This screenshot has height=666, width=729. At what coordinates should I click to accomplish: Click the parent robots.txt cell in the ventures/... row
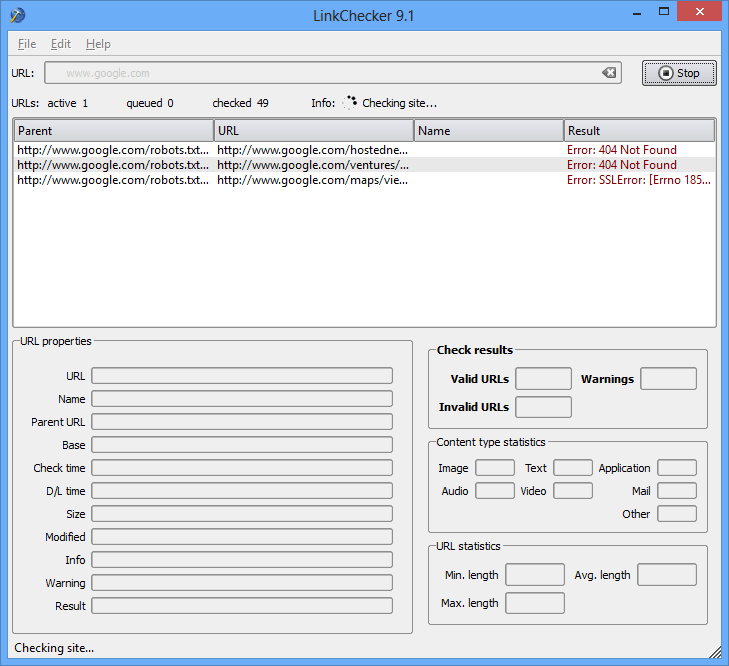[x=113, y=165]
